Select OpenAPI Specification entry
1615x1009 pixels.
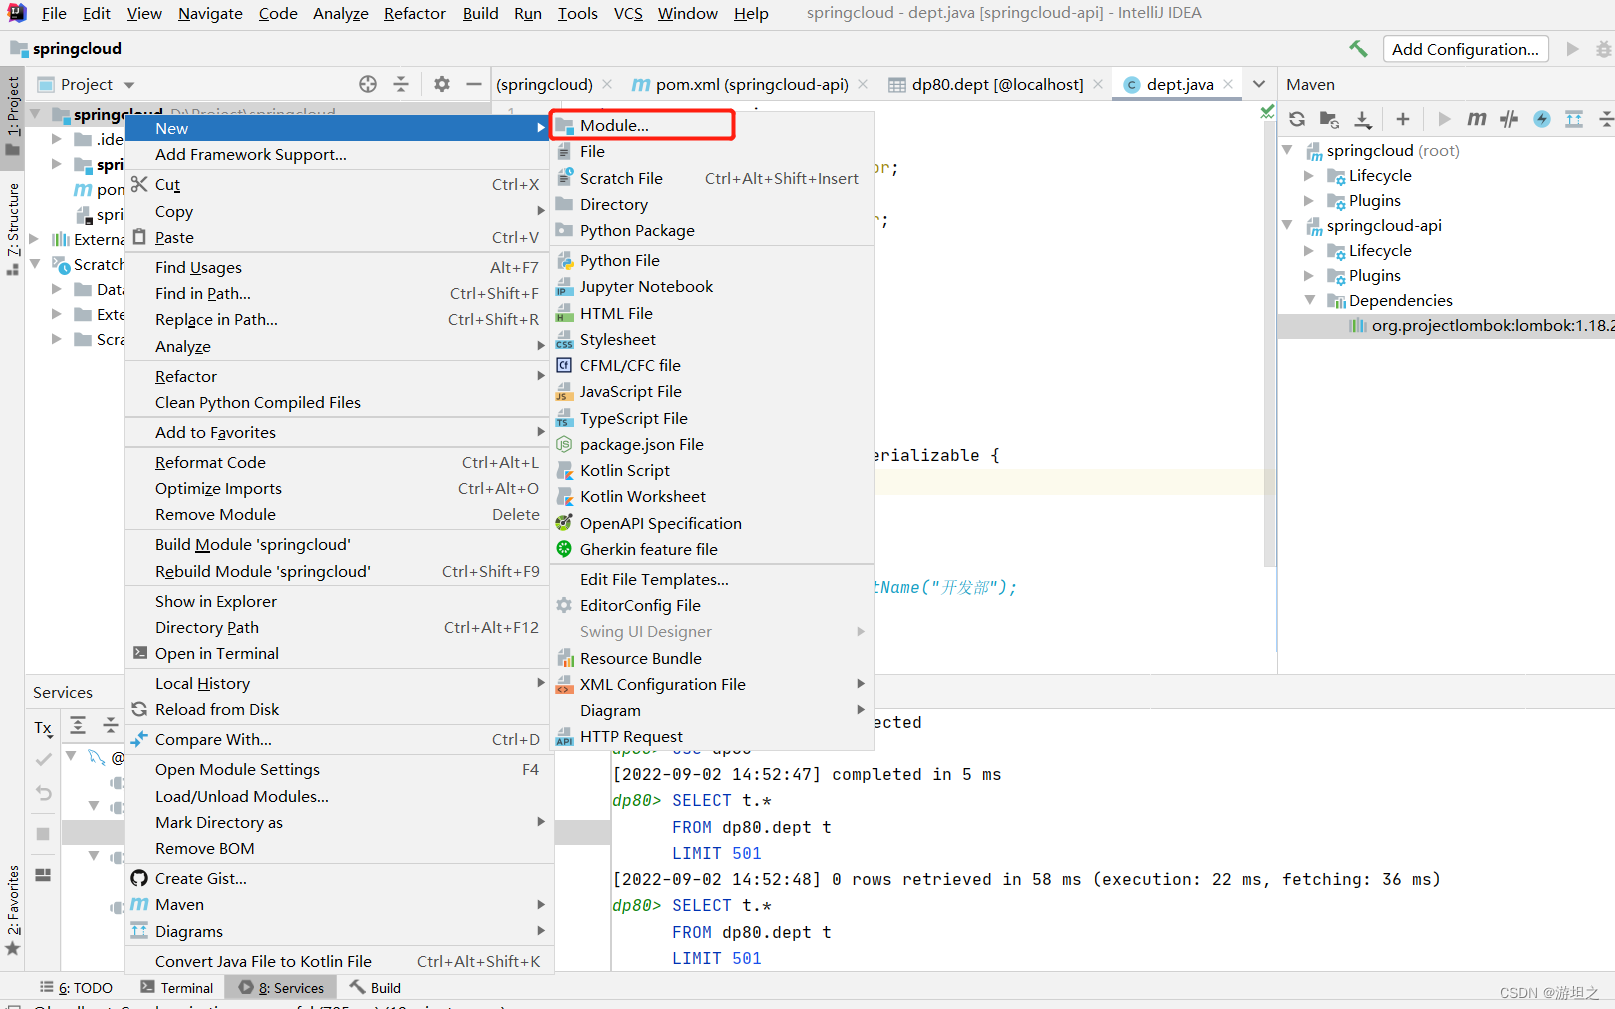tap(712, 523)
